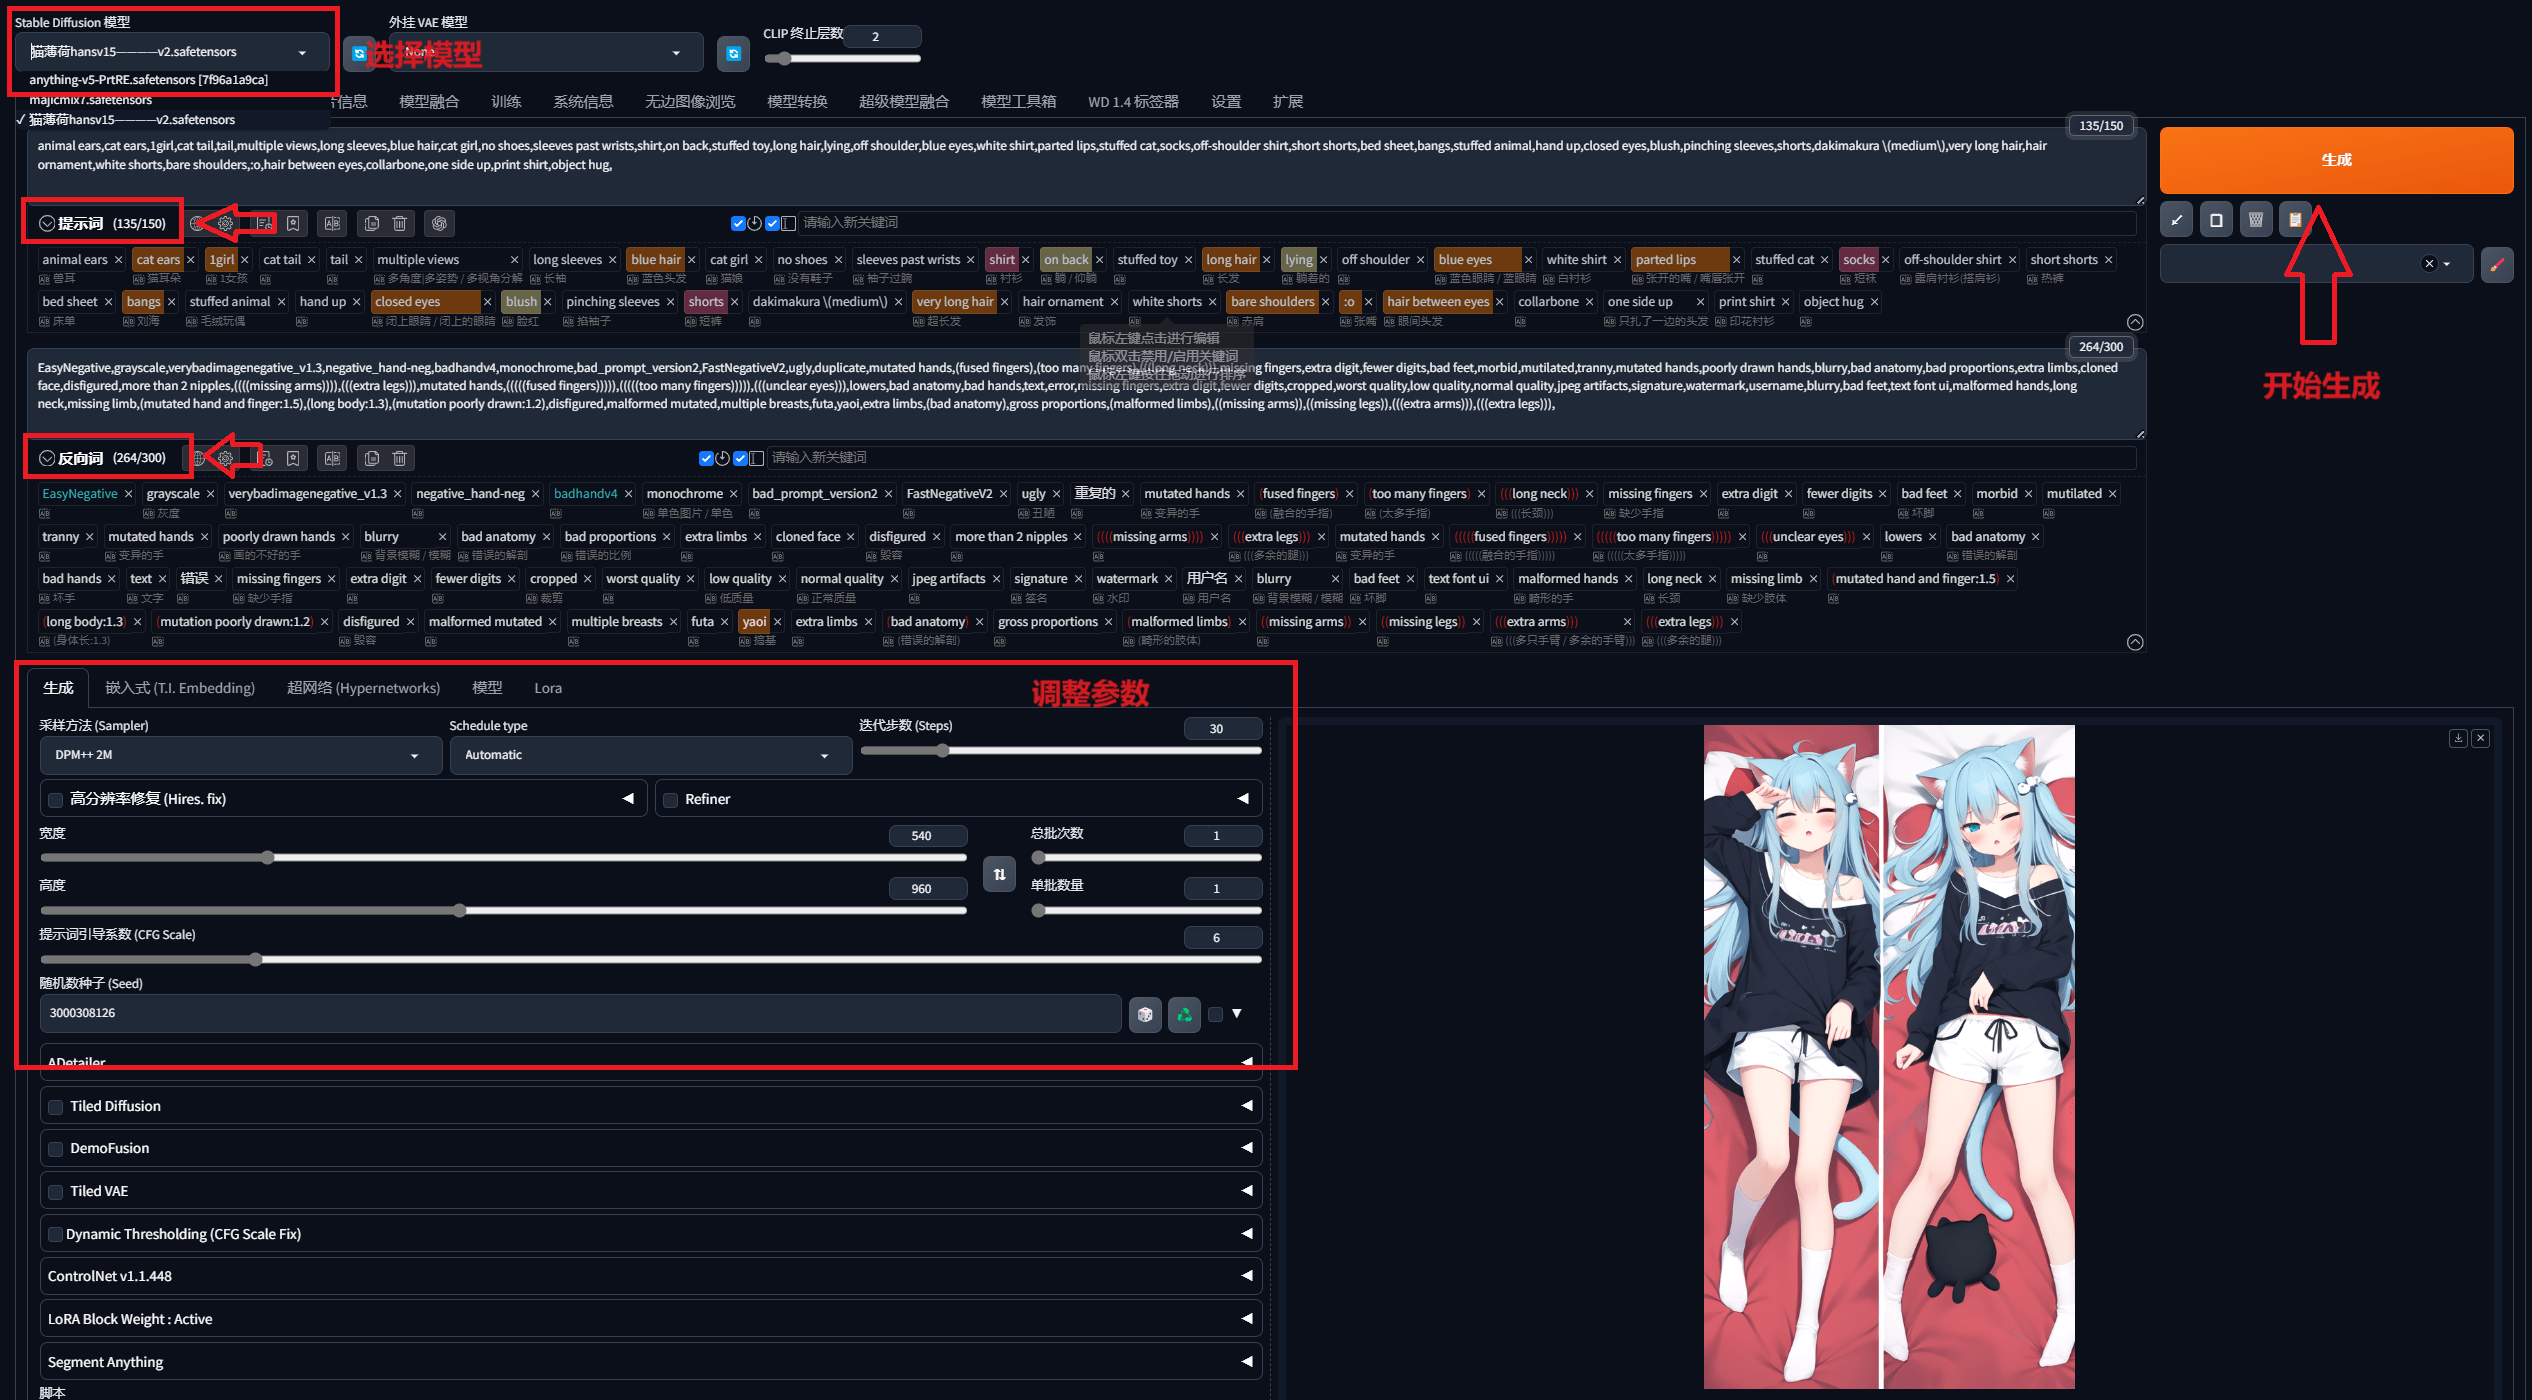Screen dimensions: 2532x1400
Task: Open the Stable Diffusion model dropdown
Action: click(x=172, y=52)
